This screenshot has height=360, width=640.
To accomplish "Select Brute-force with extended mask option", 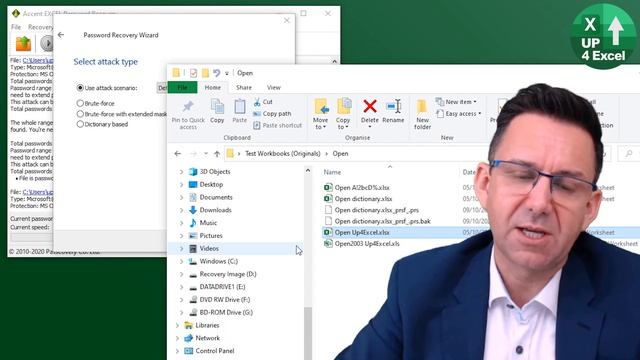I will pos(80,114).
